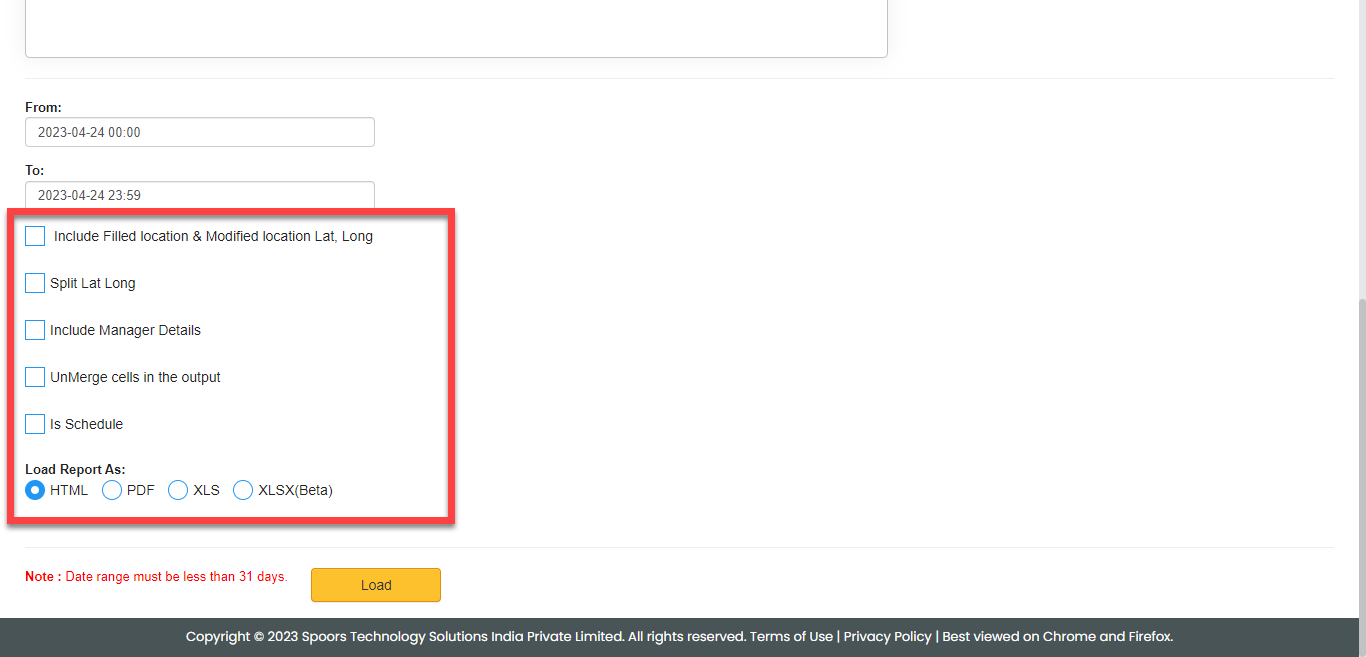Check Include Filled location & Modified location checkbox
The width and height of the screenshot is (1366, 657).
point(35,236)
